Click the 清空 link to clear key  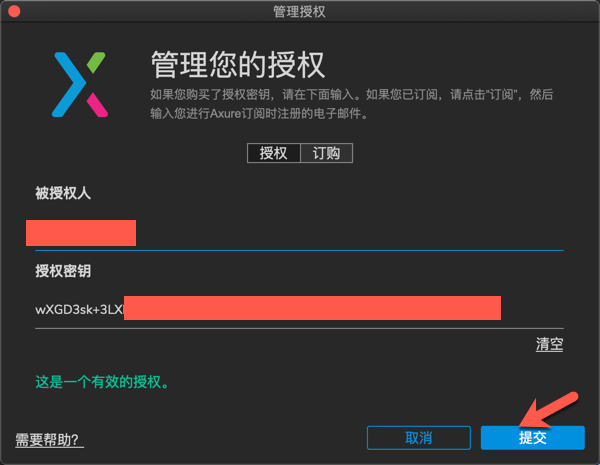549,344
